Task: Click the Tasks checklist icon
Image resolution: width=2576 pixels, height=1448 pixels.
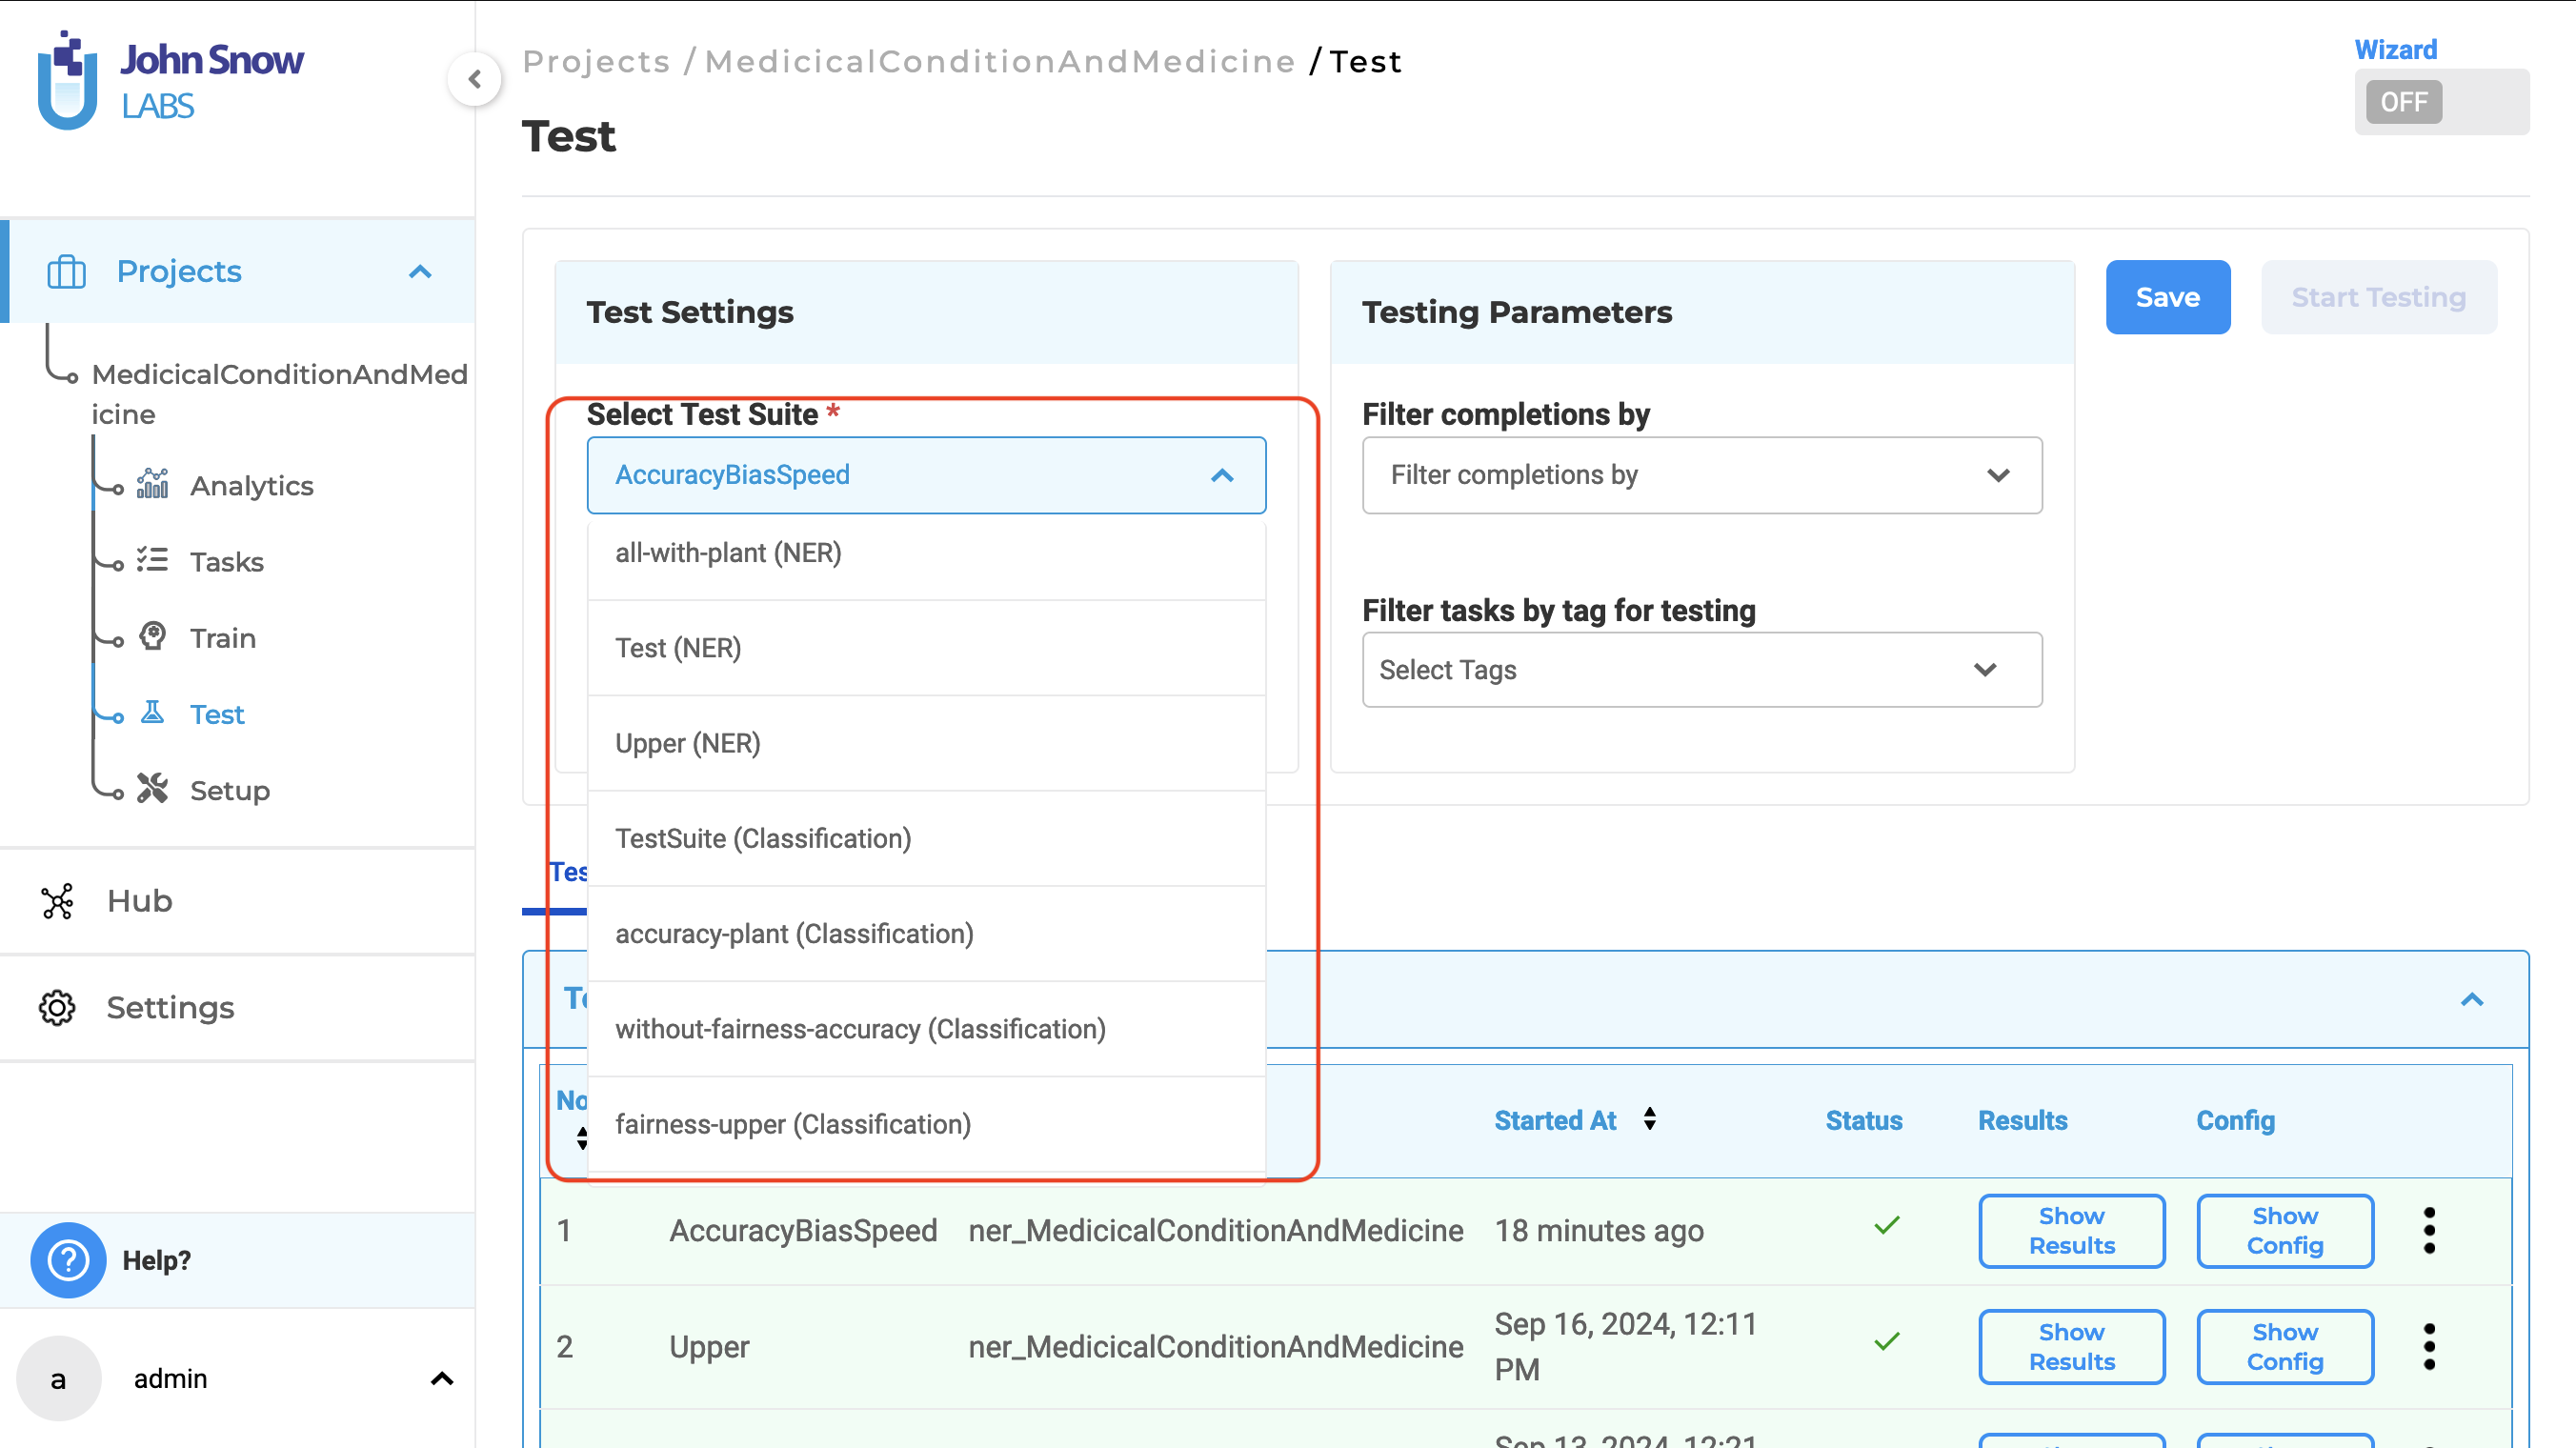Action: (x=152, y=560)
